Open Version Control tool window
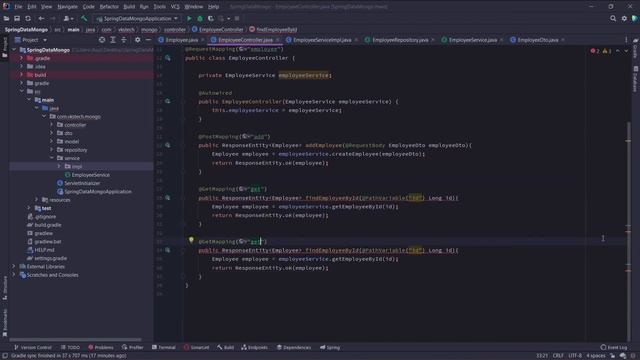 (x=33, y=347)
